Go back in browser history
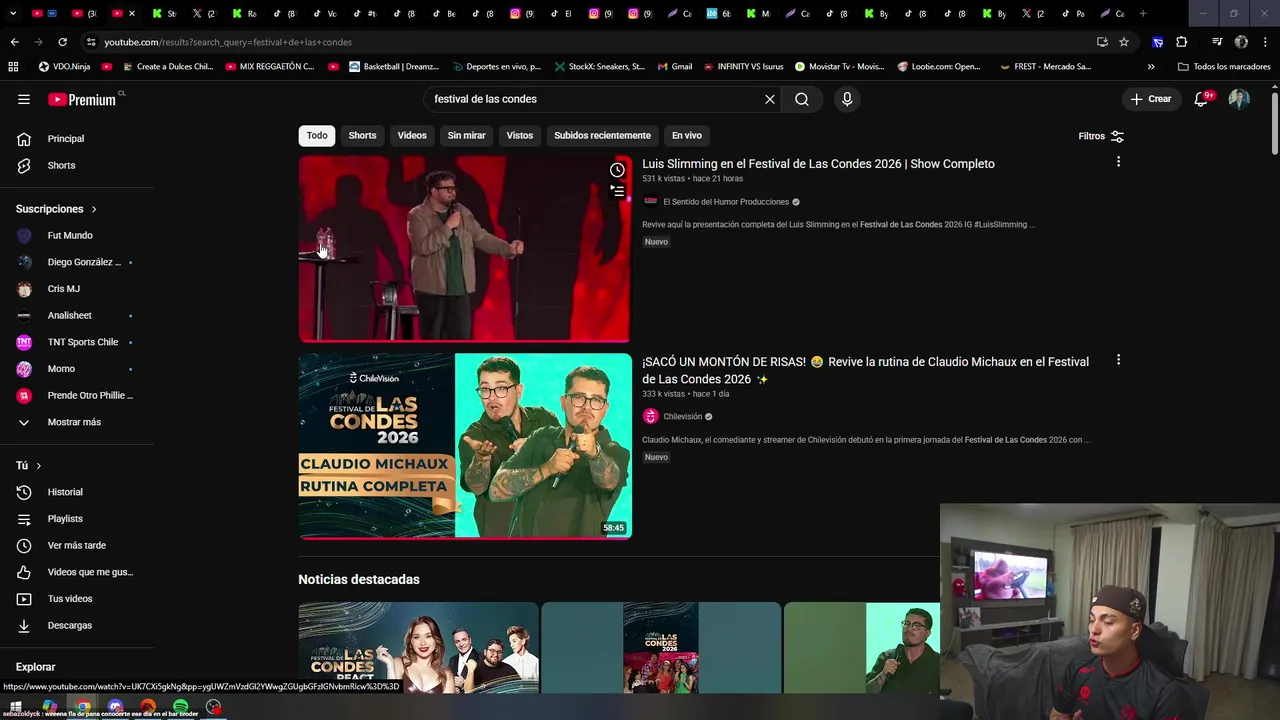 [x=14, y=42]
